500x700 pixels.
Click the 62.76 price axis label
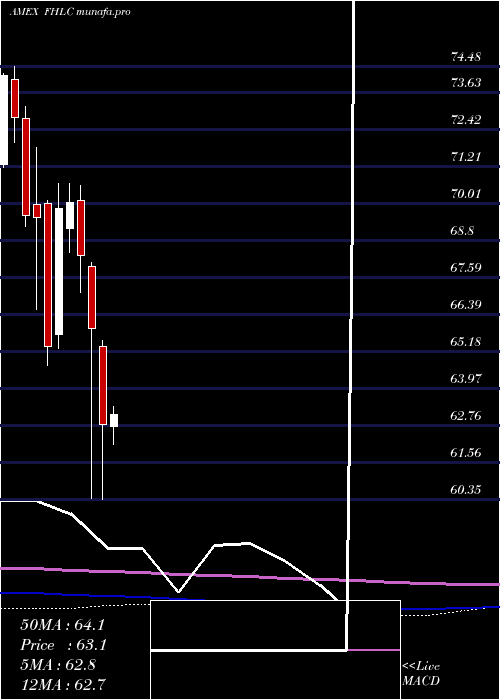point(466,416)
